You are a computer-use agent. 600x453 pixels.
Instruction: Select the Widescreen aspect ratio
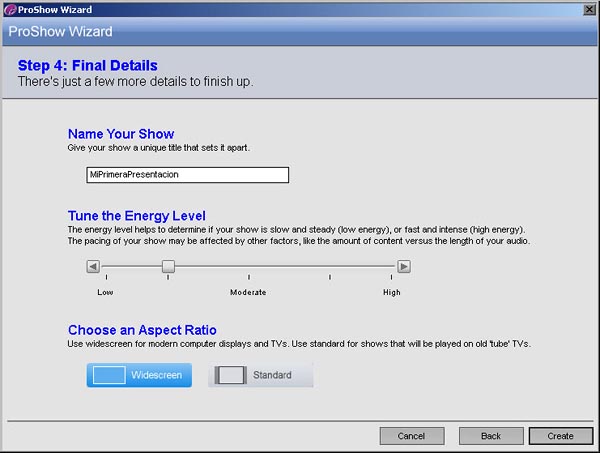pos(139,375)
